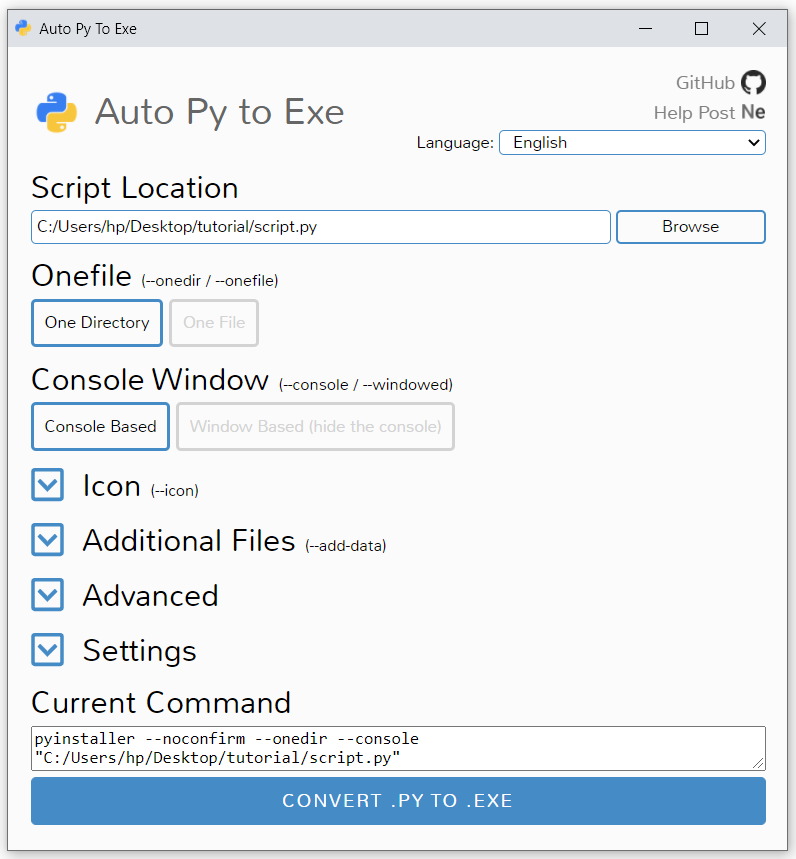Maximize the Auto Py To Exe window

701,28
